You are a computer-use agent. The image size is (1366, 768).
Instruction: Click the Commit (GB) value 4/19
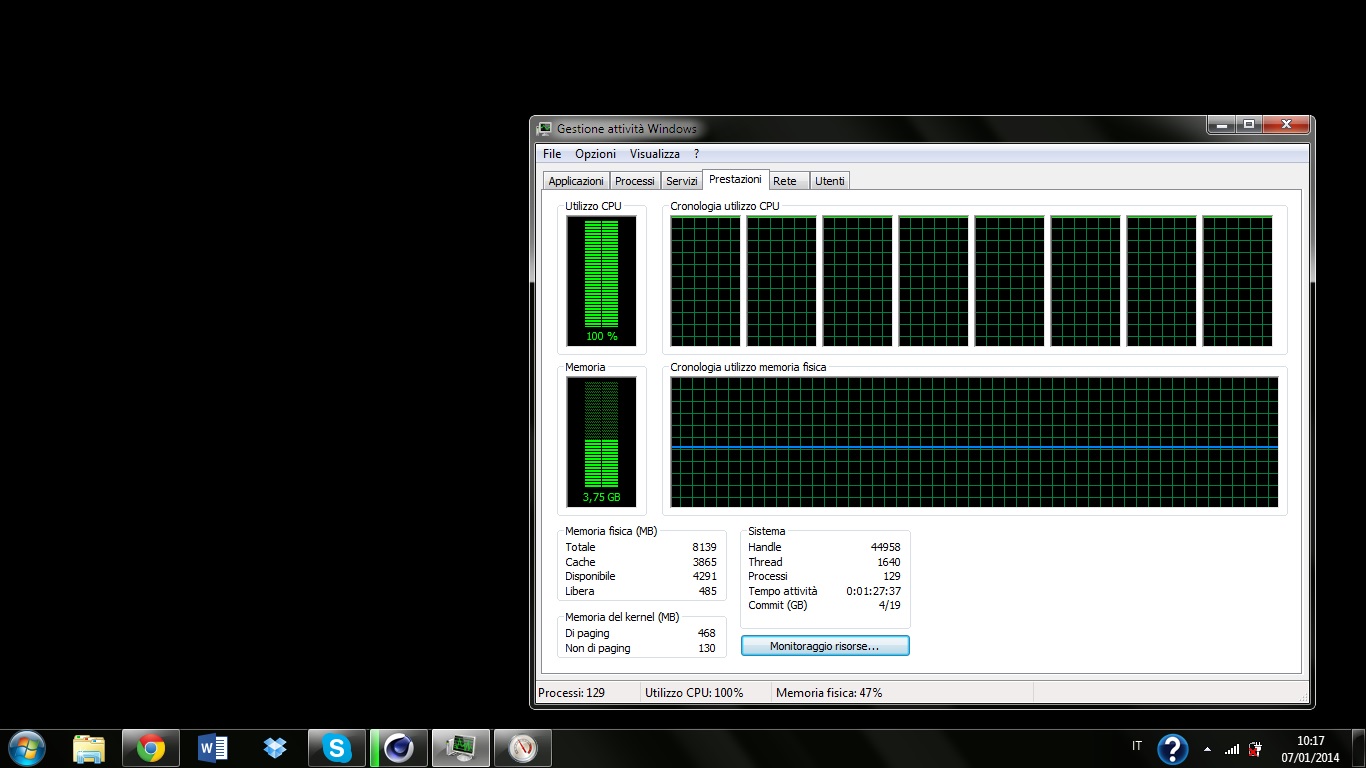(890, 605)
